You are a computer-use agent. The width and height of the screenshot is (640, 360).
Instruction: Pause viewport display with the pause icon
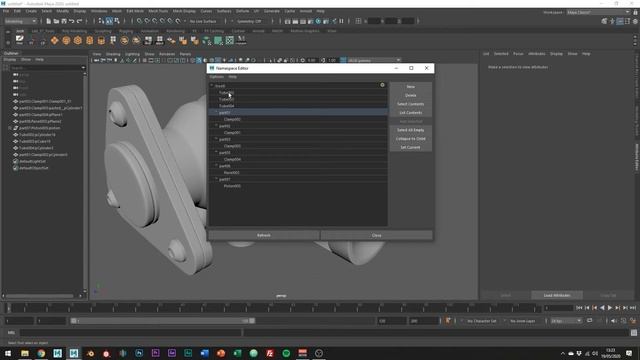tap(341, 21)
